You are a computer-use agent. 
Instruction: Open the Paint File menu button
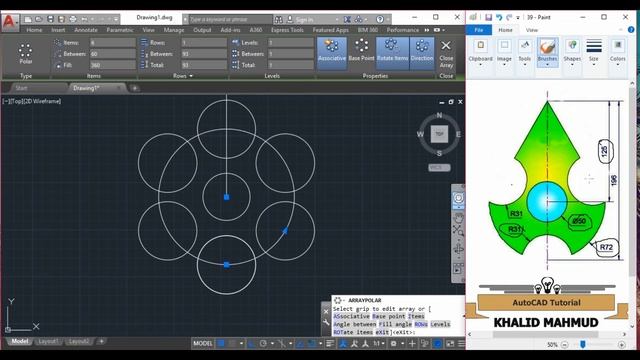pos(479,30)
